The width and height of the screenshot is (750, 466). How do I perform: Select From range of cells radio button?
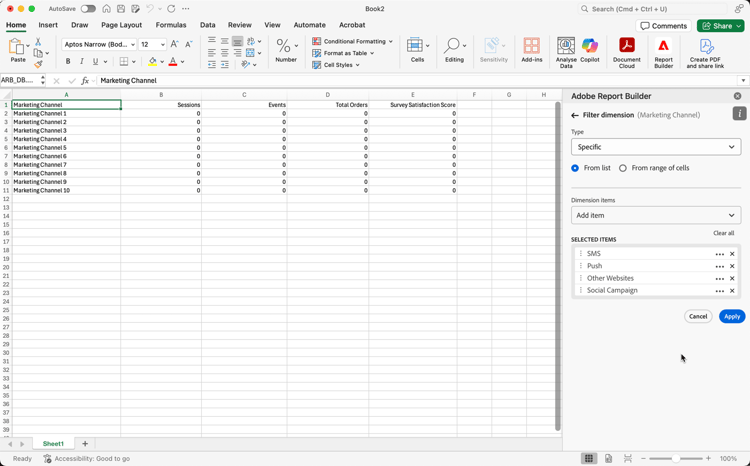coord(623,168)
